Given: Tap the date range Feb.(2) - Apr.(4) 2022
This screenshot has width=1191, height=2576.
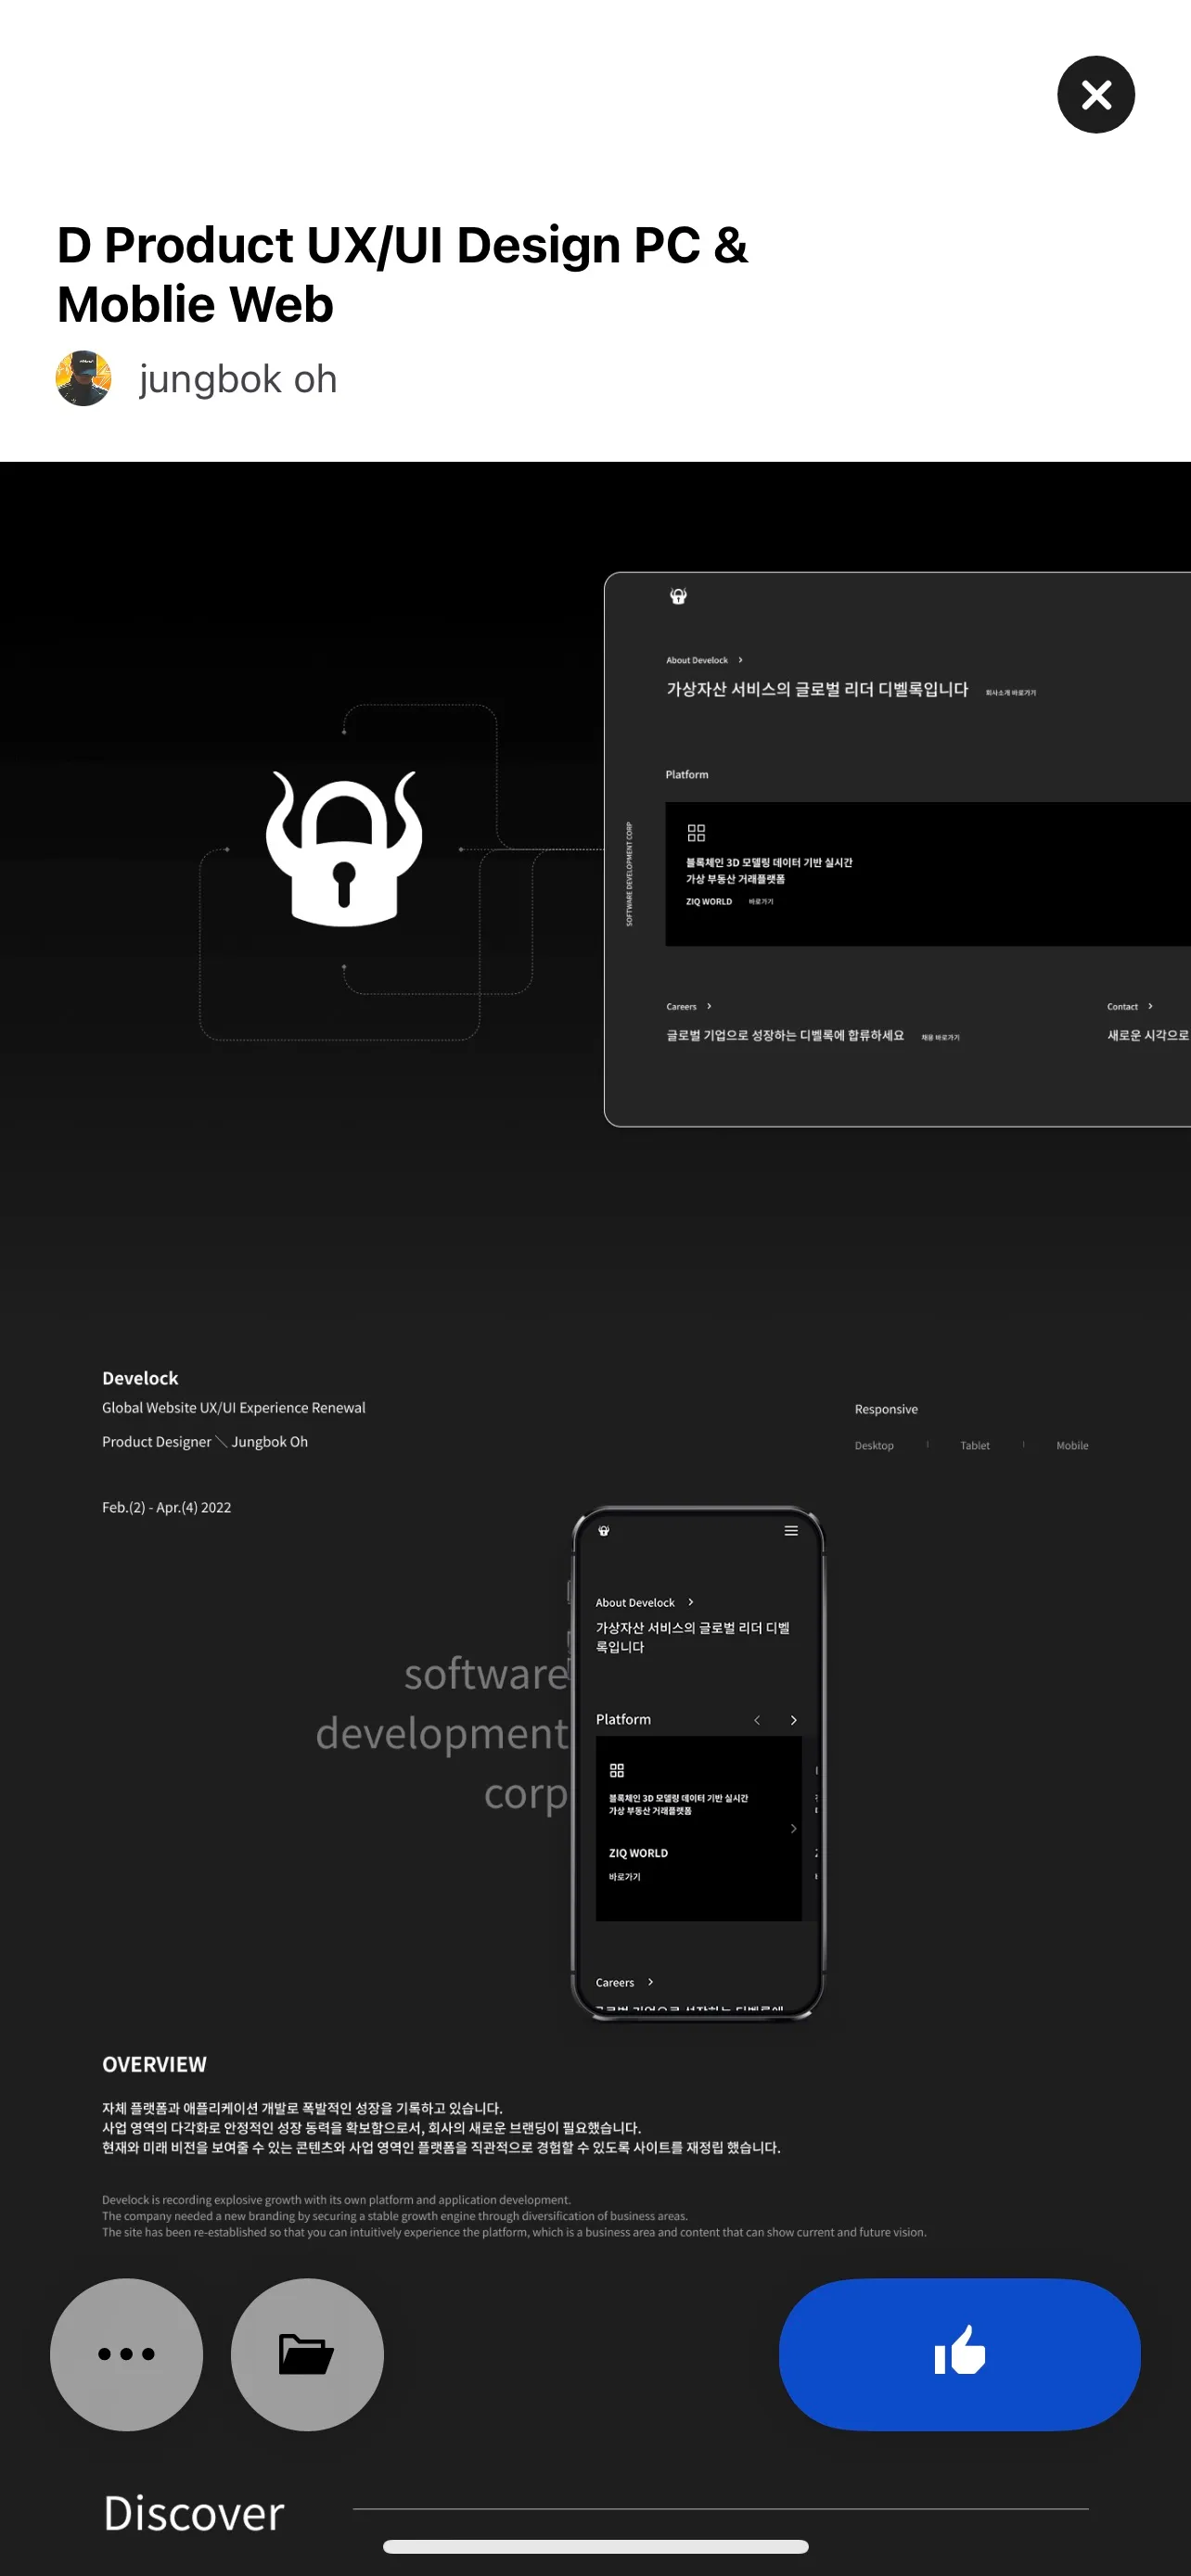Looking at the screenshot, I should point(167,1507).
